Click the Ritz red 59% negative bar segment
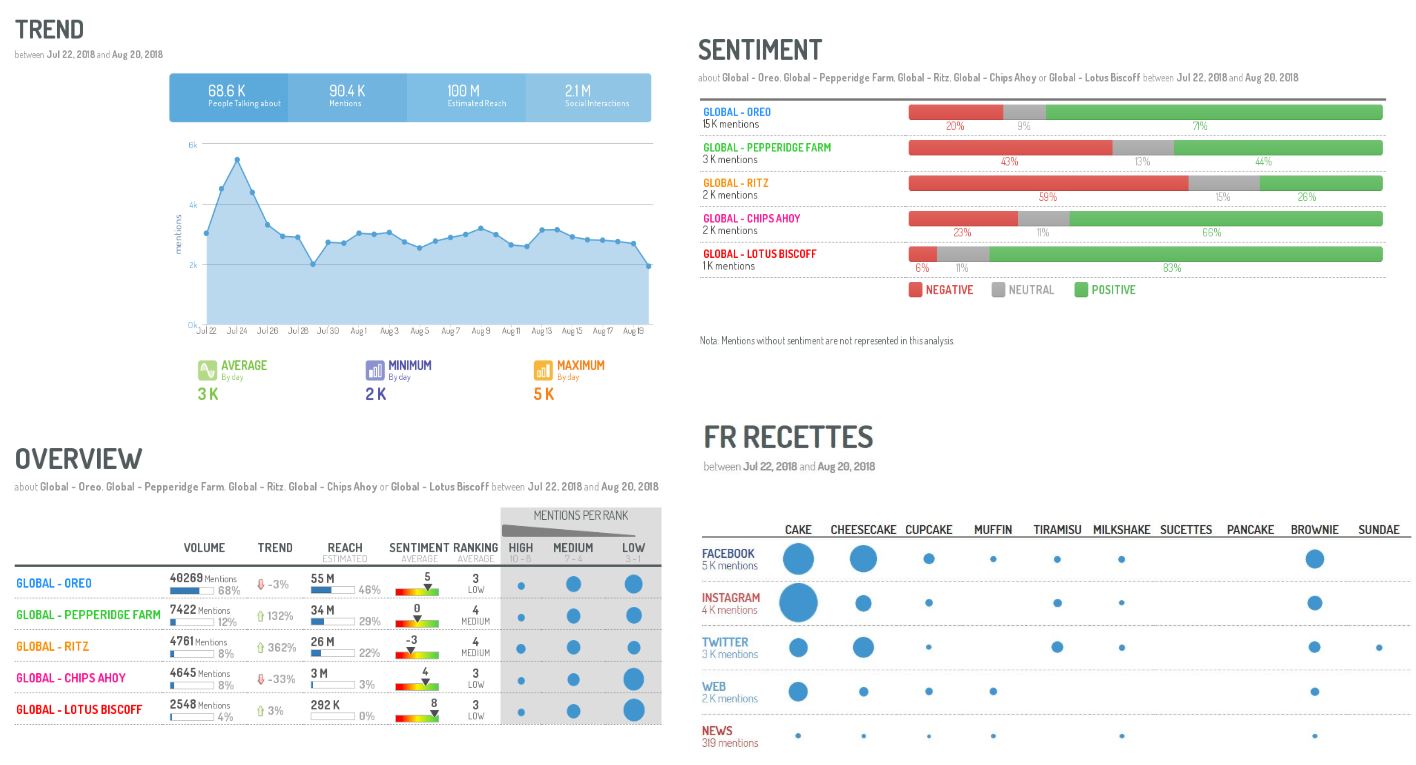The image size is (1416, 765). (1049, 183)
